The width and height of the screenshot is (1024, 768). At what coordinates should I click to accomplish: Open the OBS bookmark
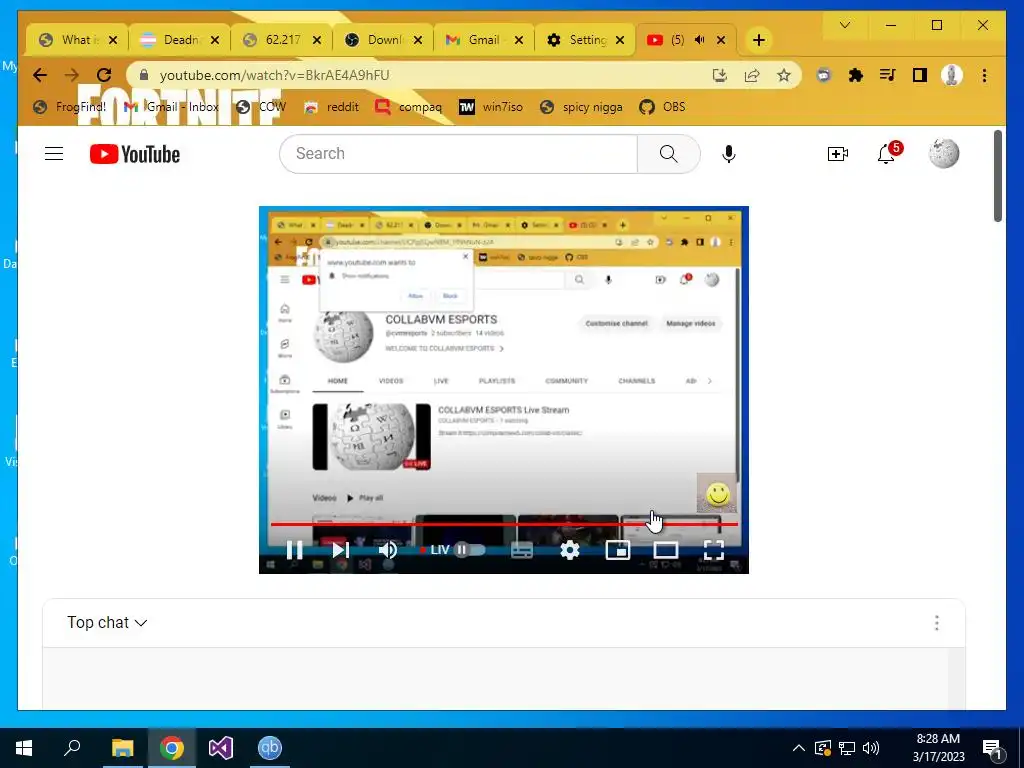[x=662, y=106]
